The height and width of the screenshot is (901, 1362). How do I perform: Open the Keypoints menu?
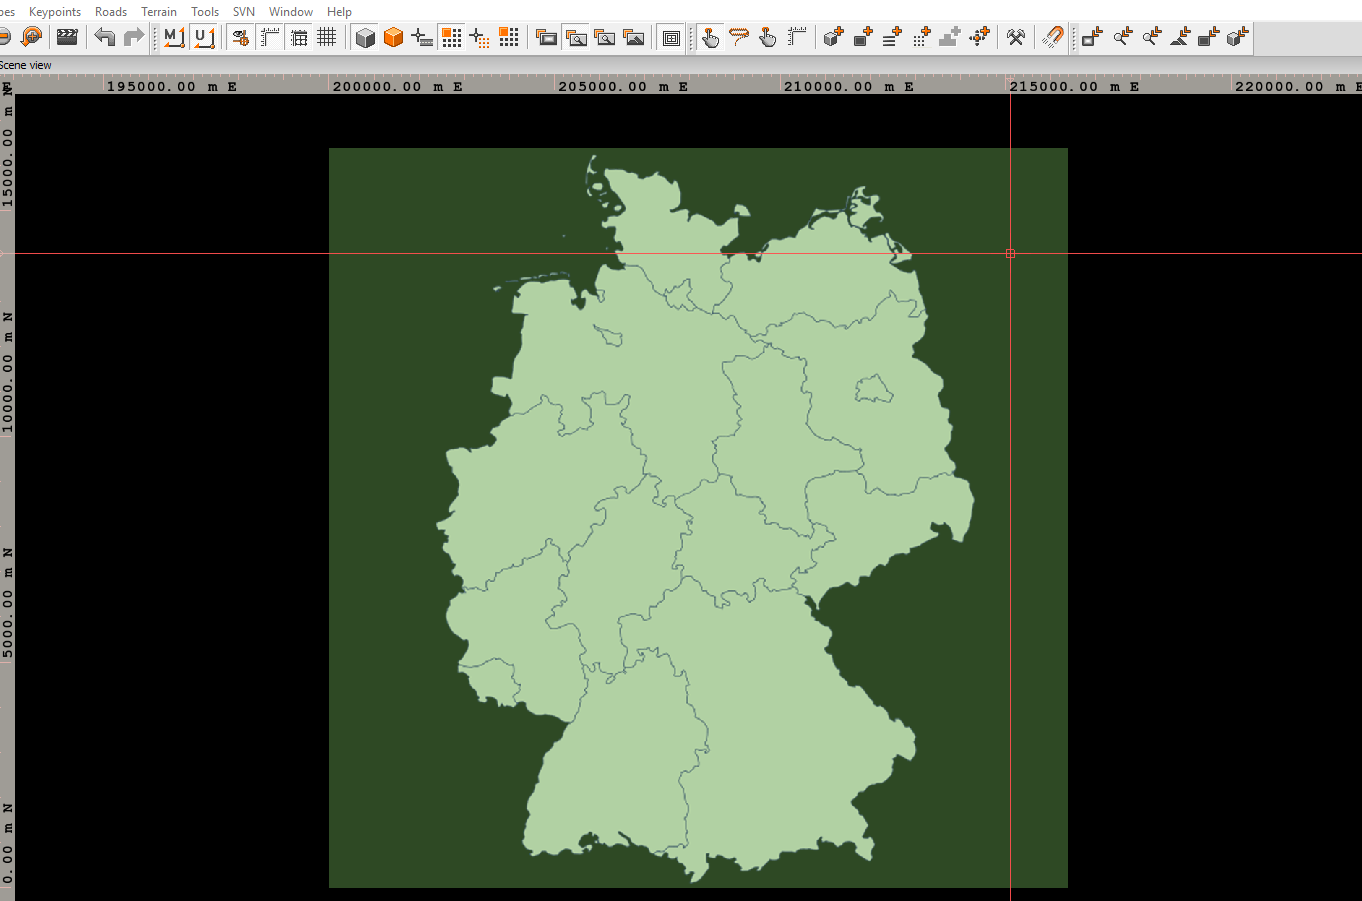55,12
